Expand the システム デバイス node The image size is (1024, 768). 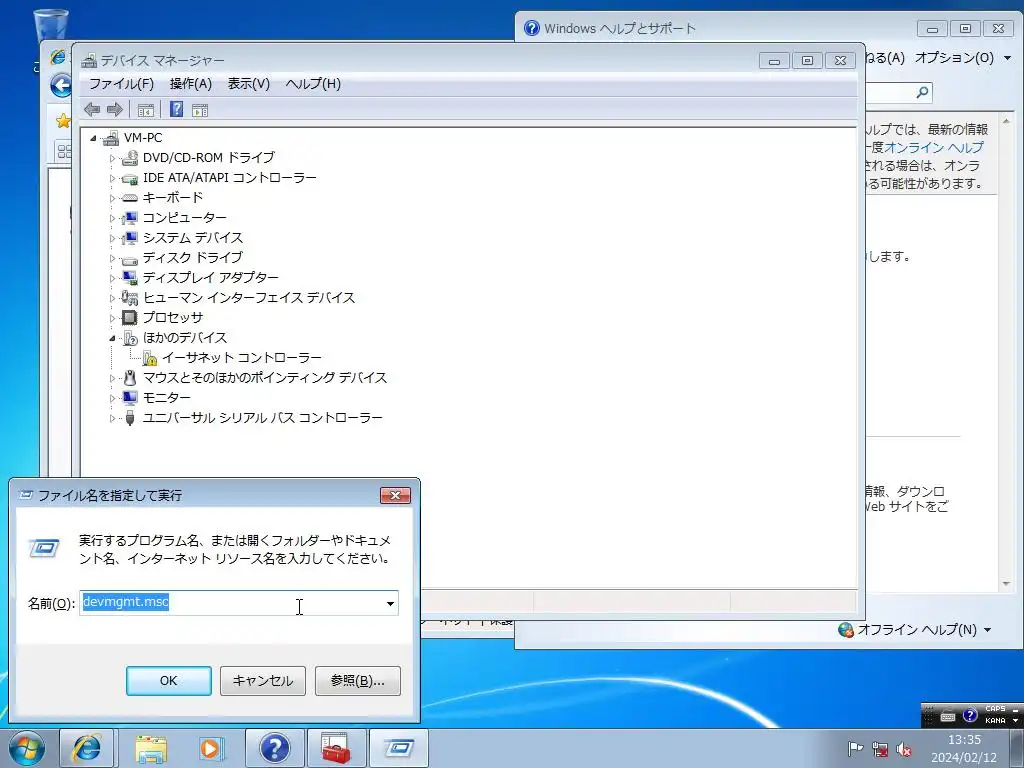point(112,238)
